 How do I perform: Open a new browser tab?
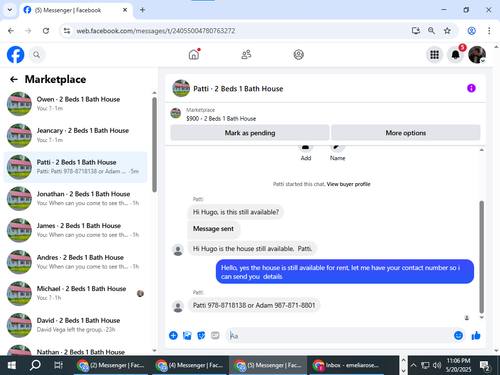coord(142,10)
